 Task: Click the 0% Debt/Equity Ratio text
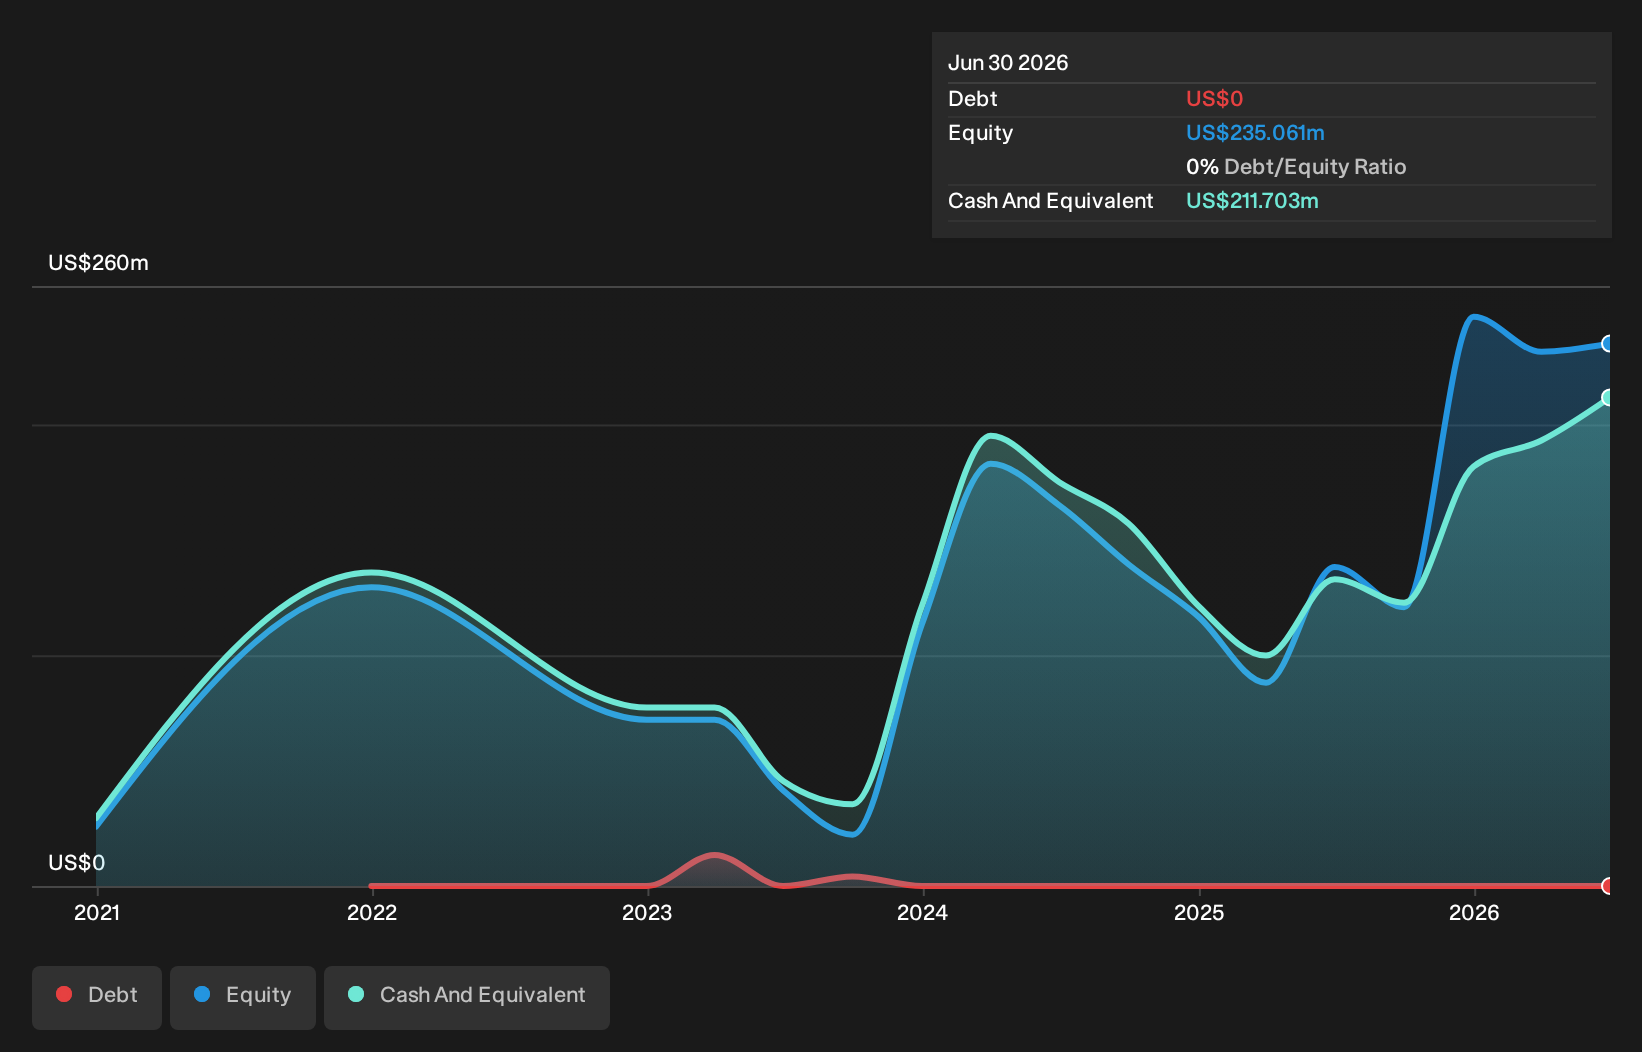(x=1296, y=167)
